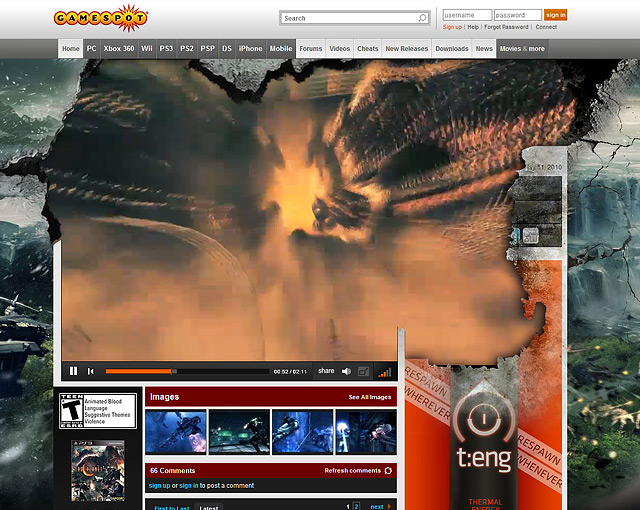Go to the Forums section

pyautogui.click(x=311, y=49)
